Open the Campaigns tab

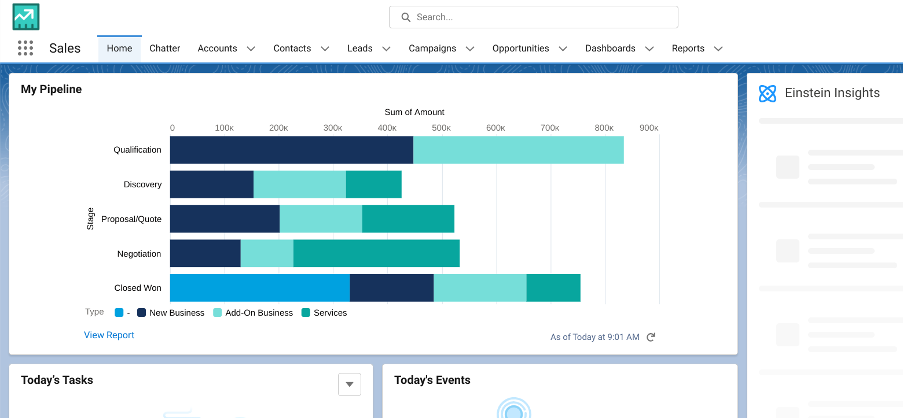click(432, 48)
